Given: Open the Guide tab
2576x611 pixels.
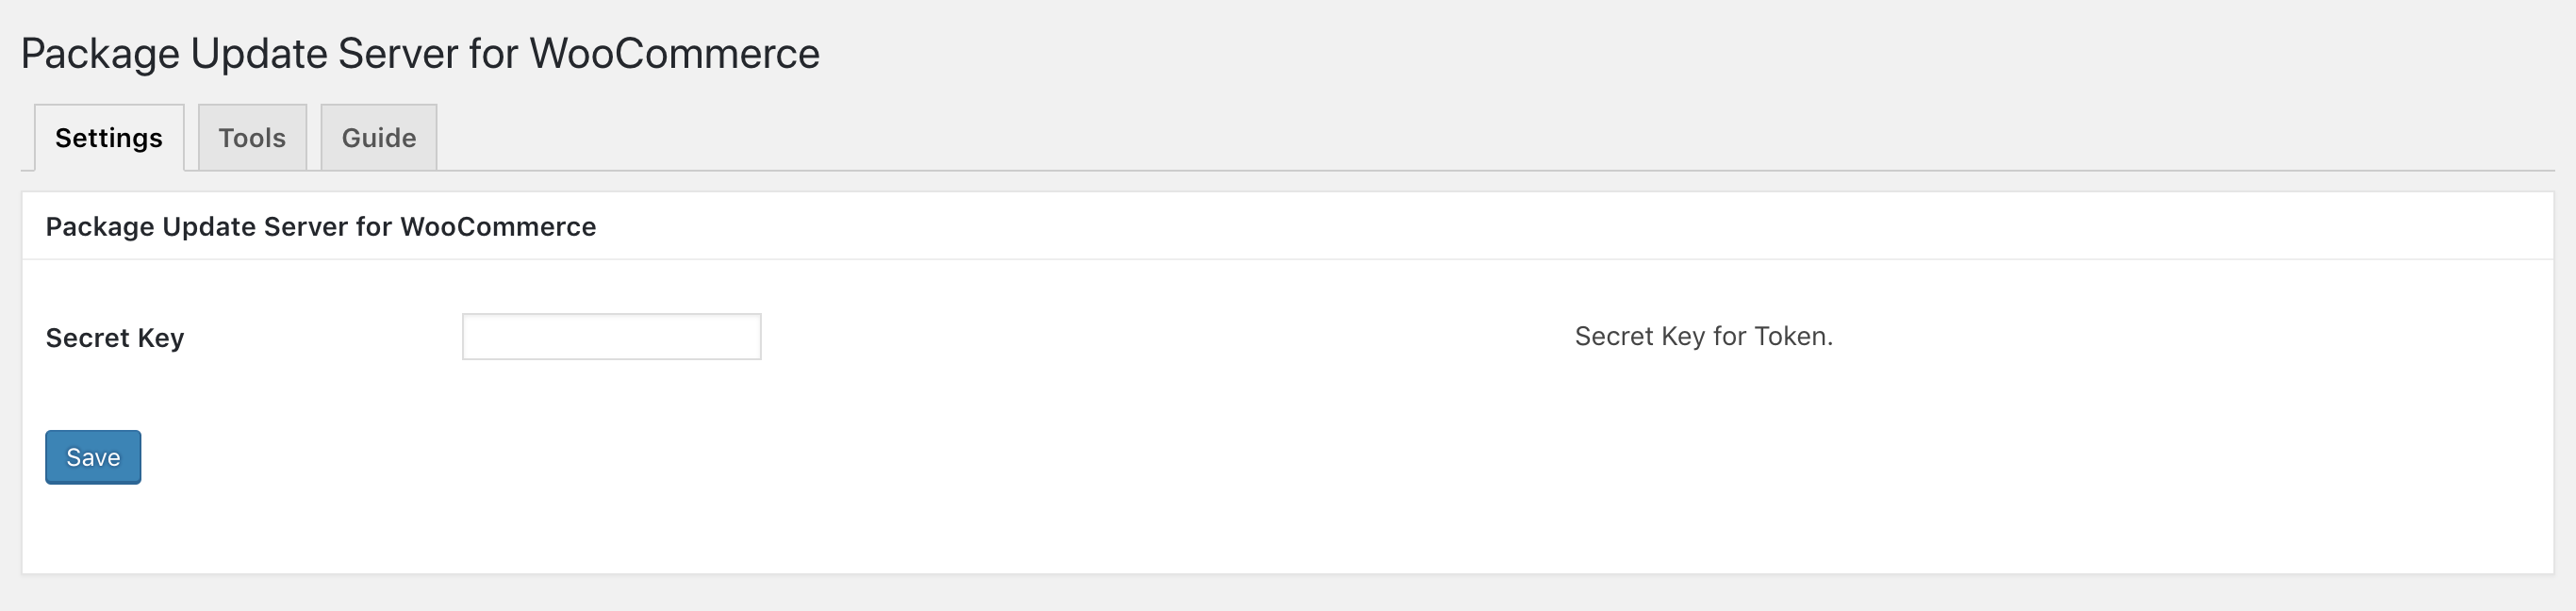Looking at the screenshot, I should point(378,138).
